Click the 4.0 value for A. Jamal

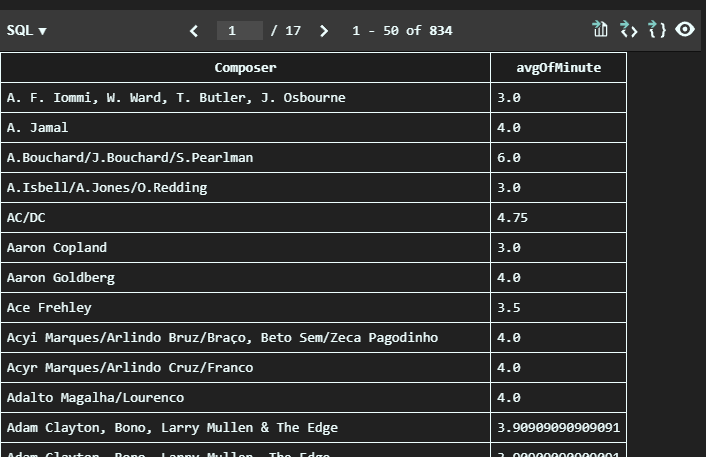coord(558,128)
